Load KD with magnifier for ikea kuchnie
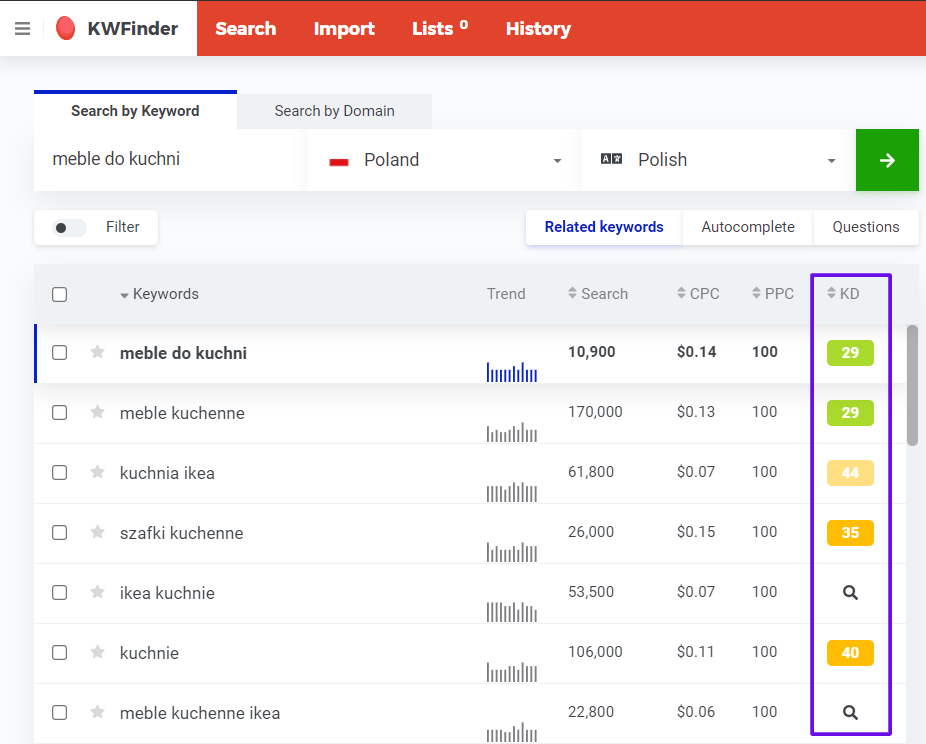Viewport: 926px width, 744px height. 850,592
